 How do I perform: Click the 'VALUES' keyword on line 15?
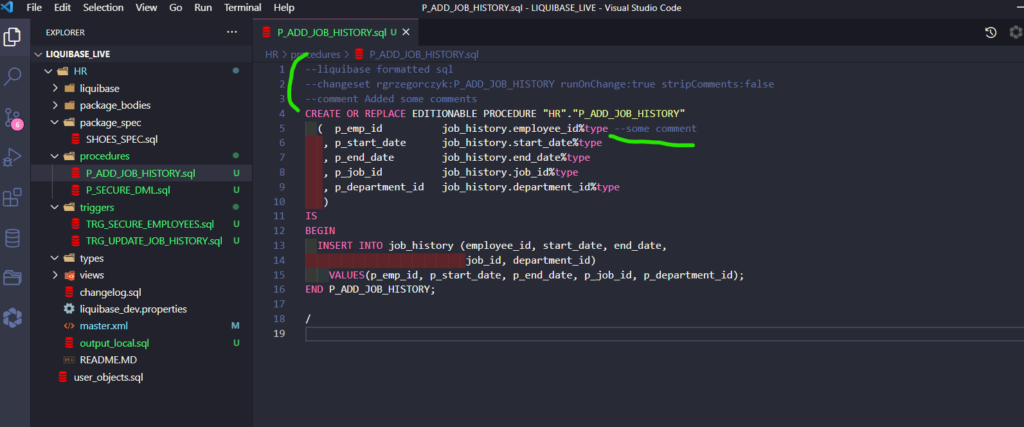point(347,275)
